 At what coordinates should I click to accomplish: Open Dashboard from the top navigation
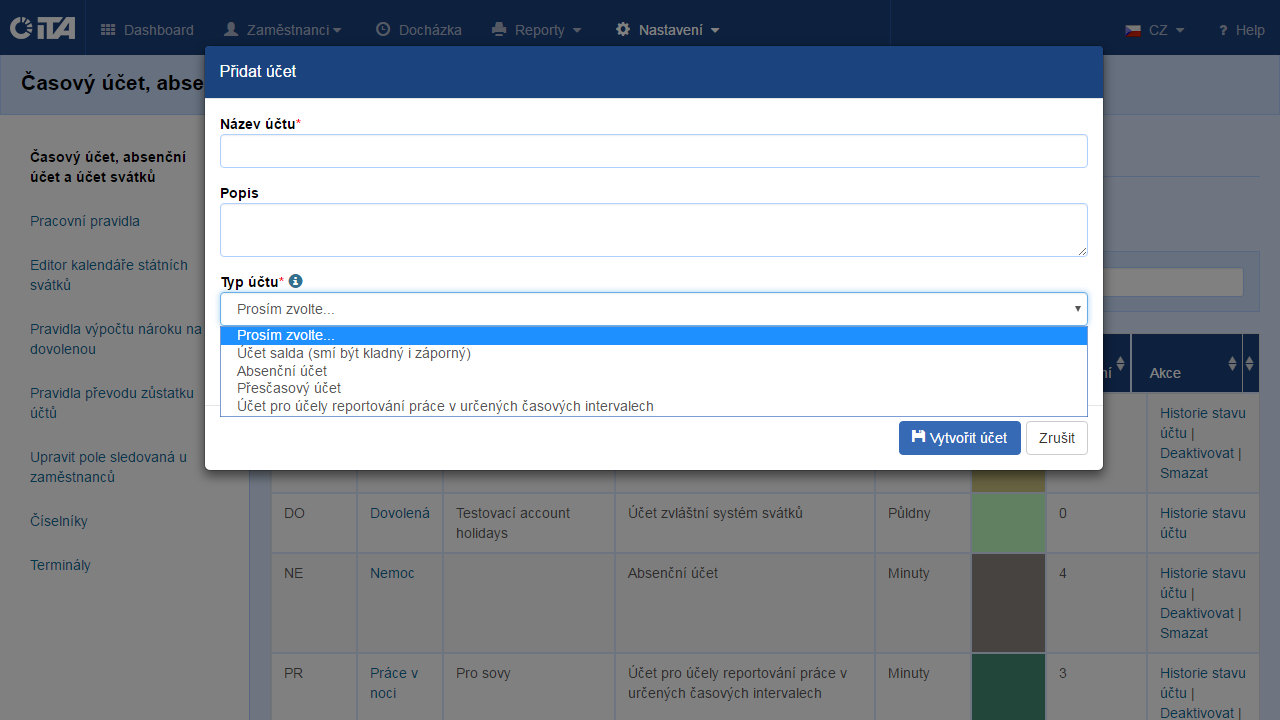click(147, 30)
